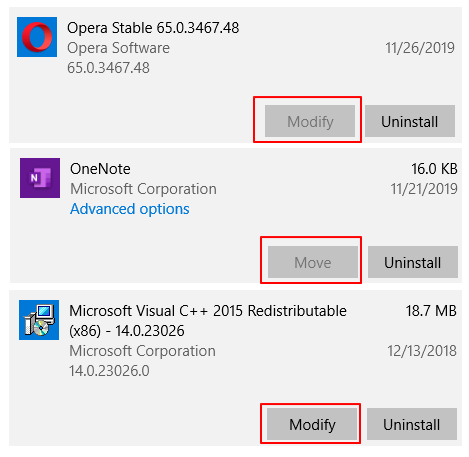Screen dimensions: 469x457
Task: Uninstall Microsoft Visual C++ 2015 Redistributable
Action: tap(412, 424)
